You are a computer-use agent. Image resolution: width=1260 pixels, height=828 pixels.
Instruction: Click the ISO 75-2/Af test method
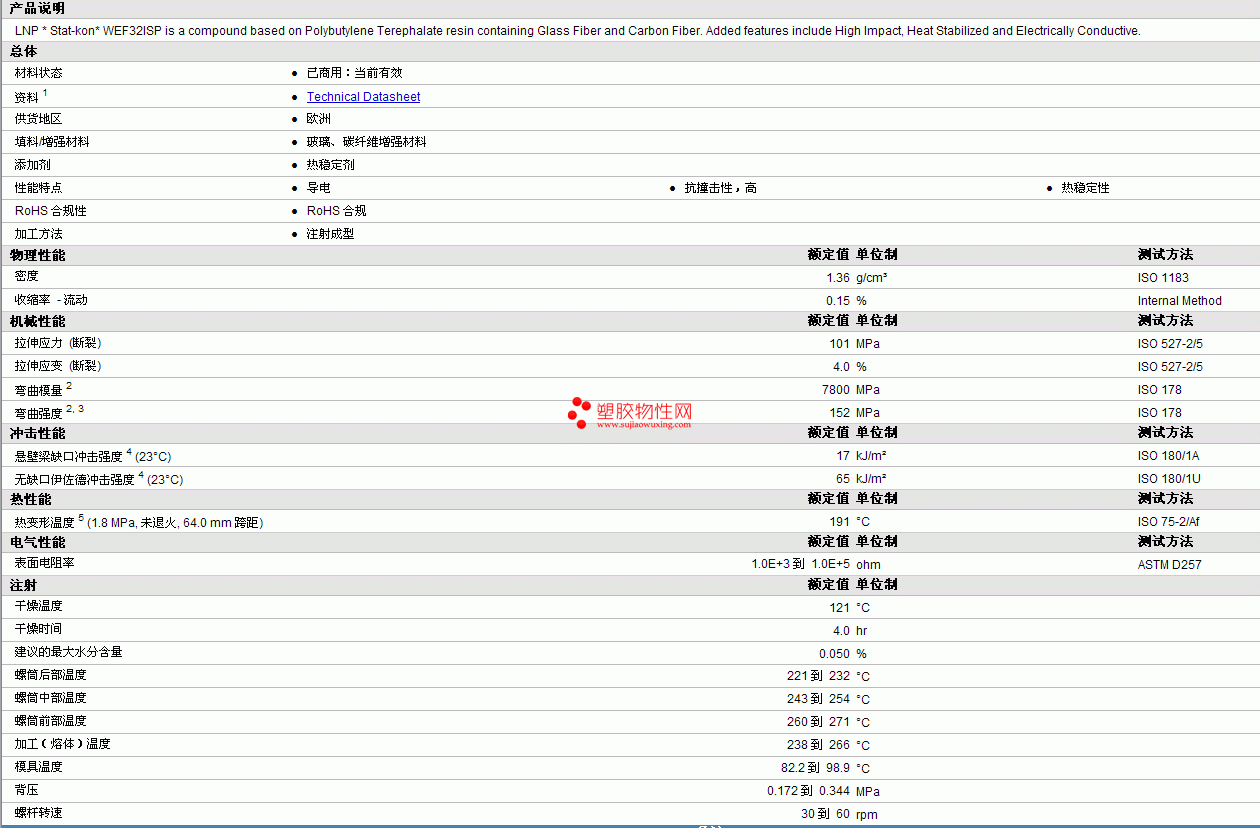click(x=1168, y=522)
